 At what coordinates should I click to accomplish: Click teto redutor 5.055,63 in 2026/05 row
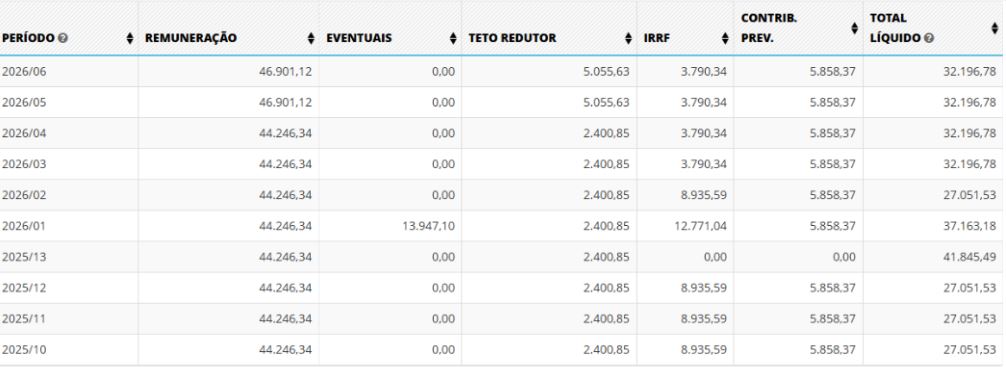[606, 103]
